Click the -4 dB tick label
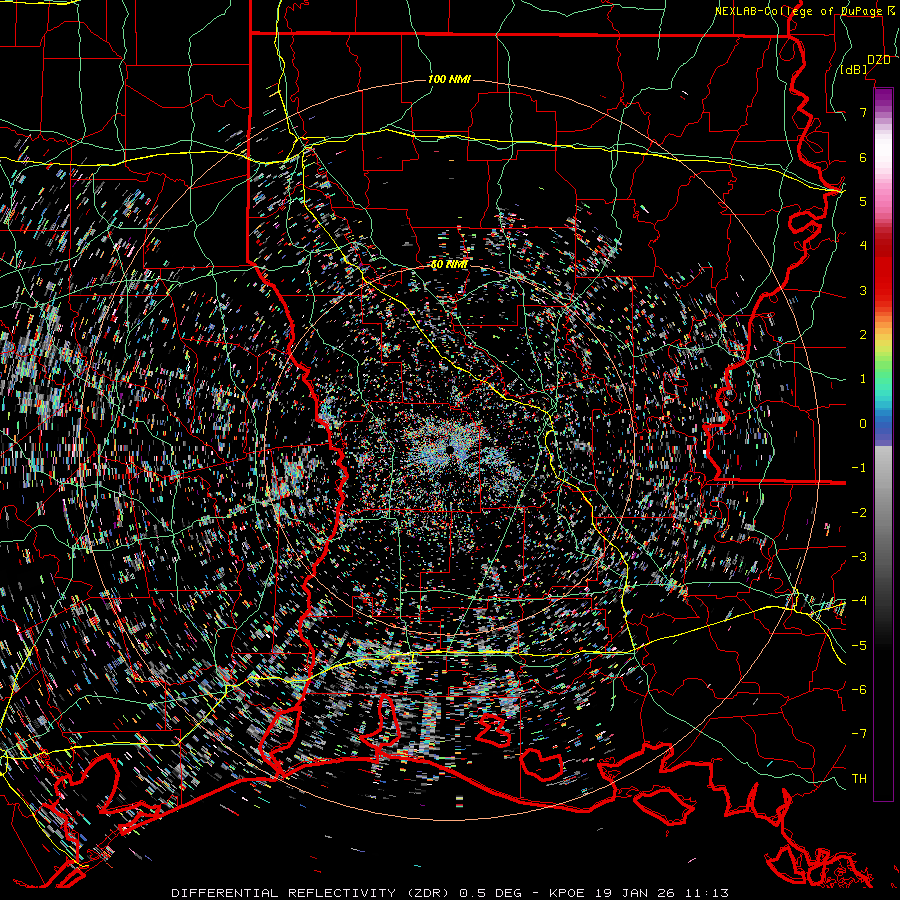The height and width of the screenshot is (900, 900). [859, 600]
